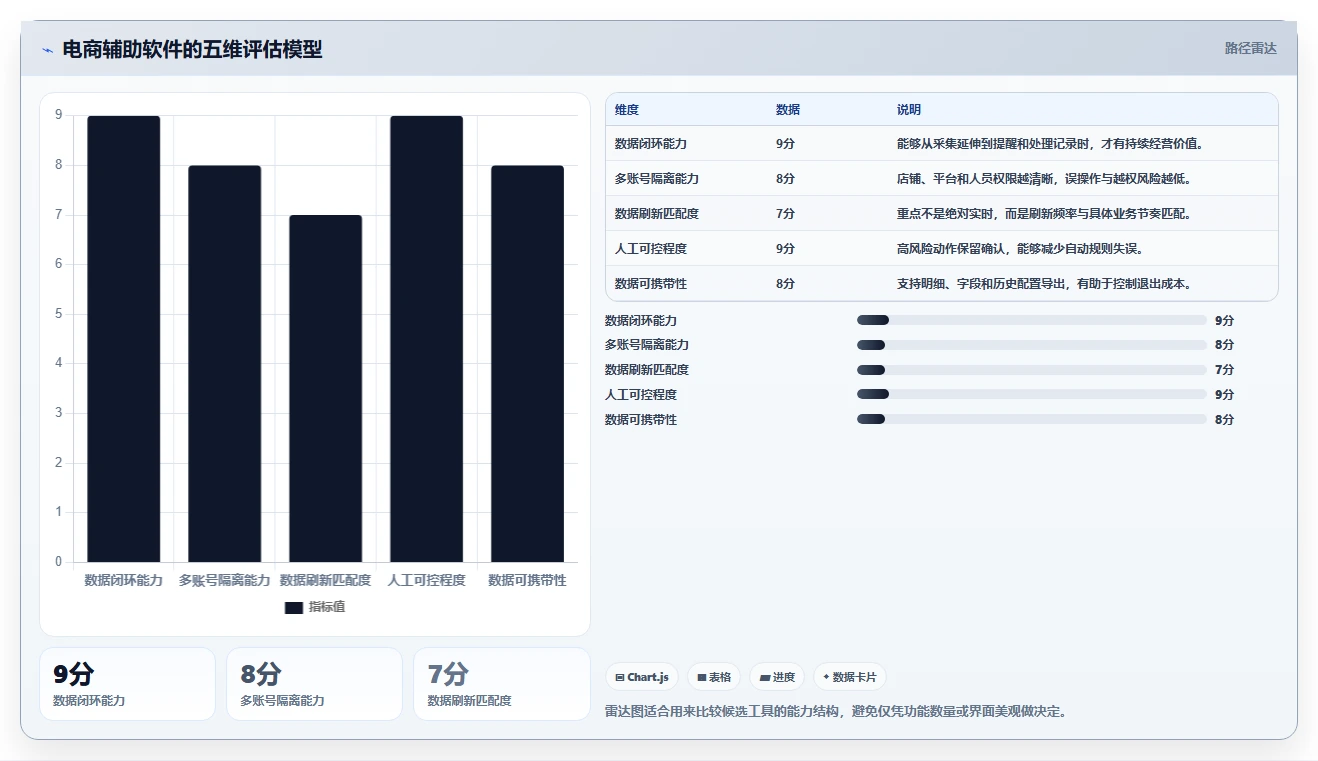Click description starting 重点不是绝对实时
This screenshot has width=1318, height=761.
1044,214
